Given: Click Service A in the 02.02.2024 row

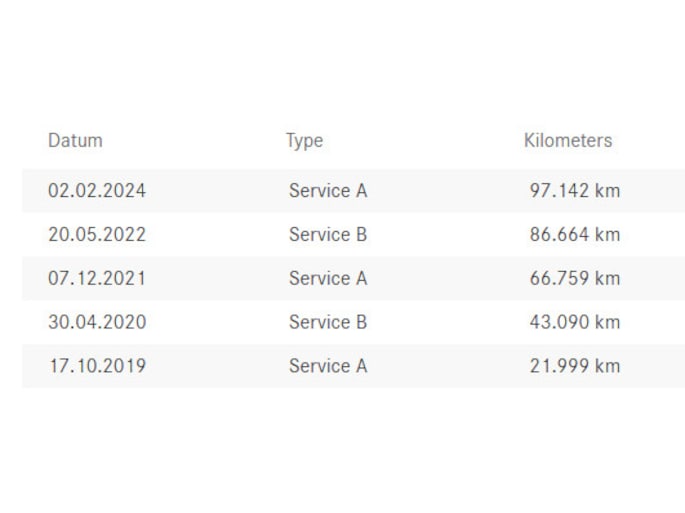Looking at the screenshot, I should (x=328, y=191).
